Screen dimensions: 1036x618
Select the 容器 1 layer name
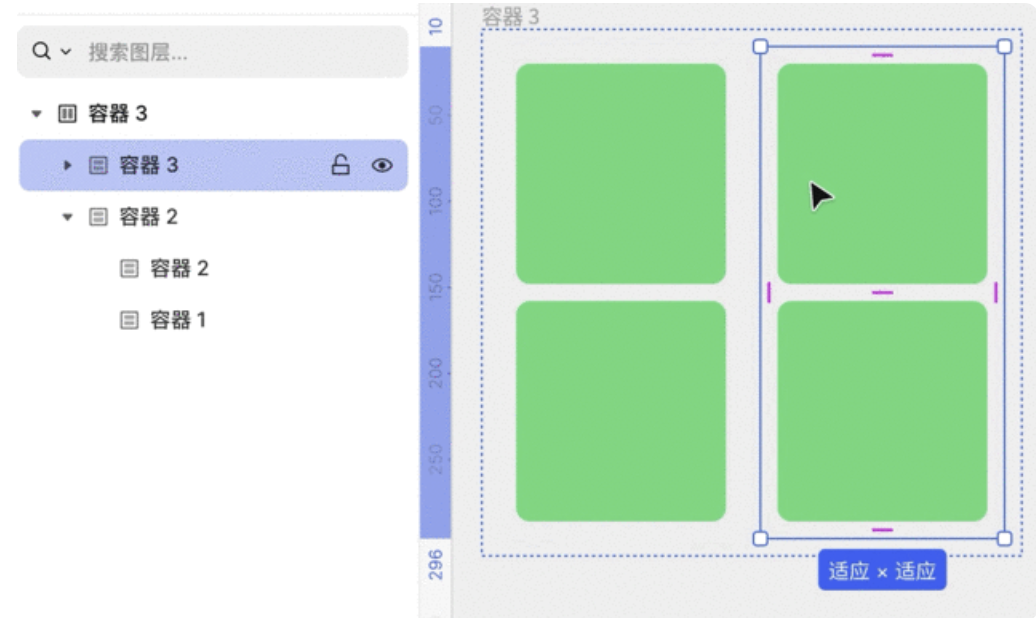(x=179, y=321)
